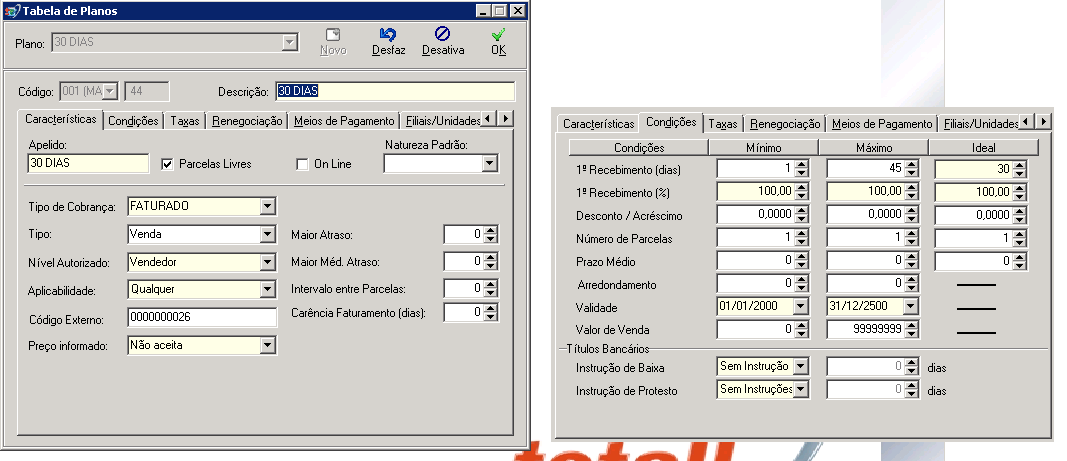Click the OK green checkmark icon
Screen dimensions: 1067x461
pyautogui.click(x=499, y=35)
